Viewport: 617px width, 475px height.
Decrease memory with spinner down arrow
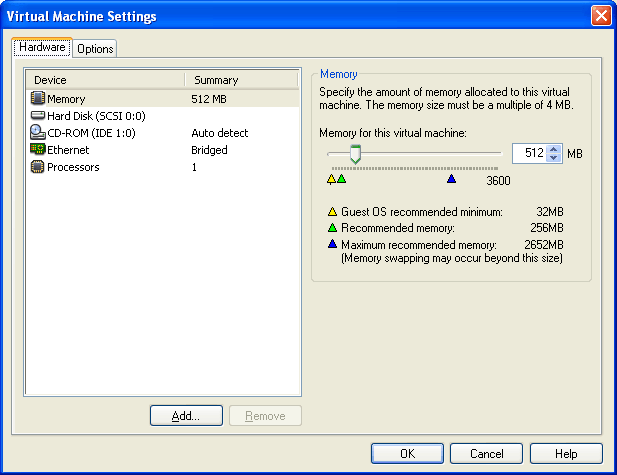(554, 159)
